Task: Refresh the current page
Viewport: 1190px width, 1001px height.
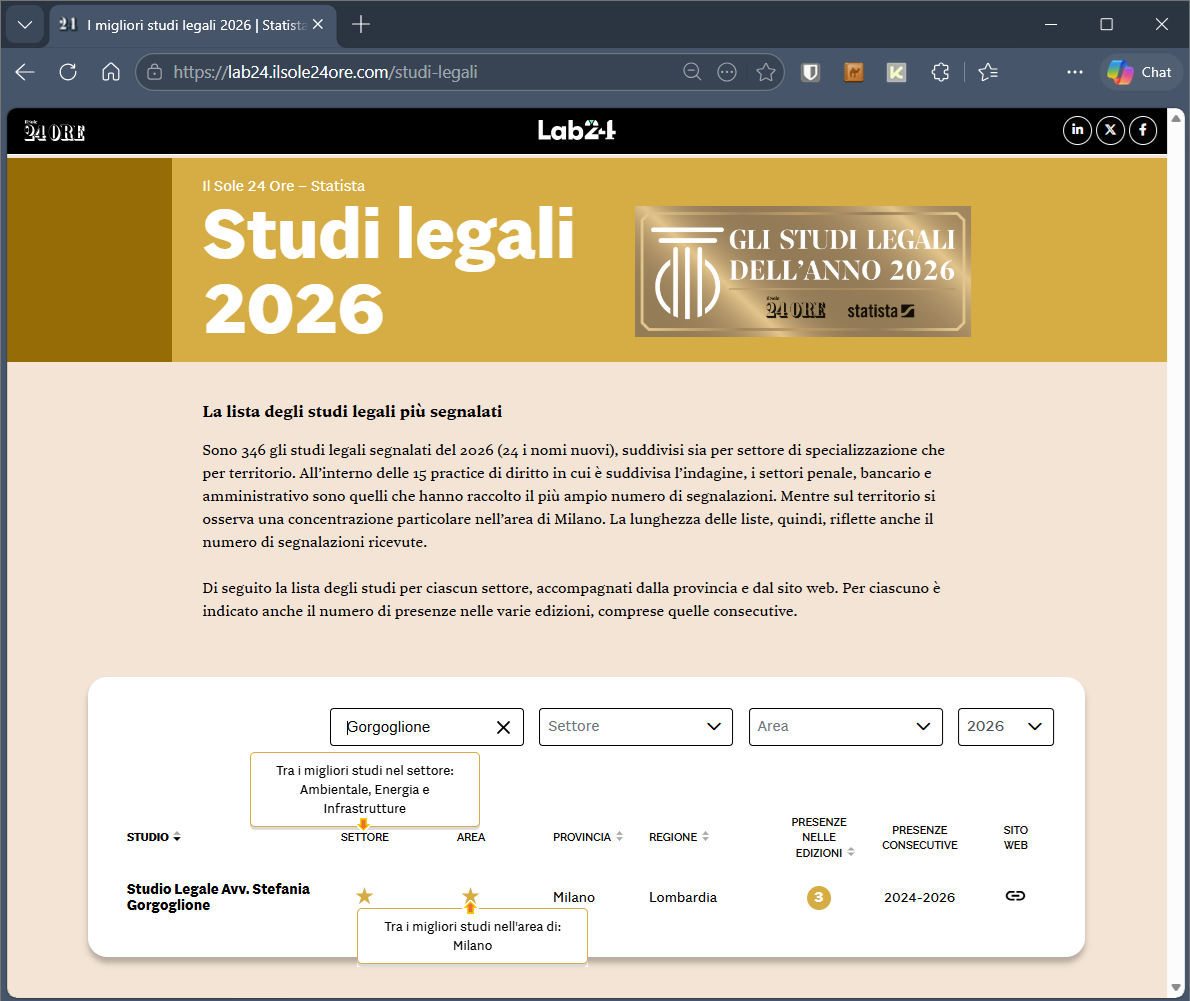Action: (68, 72)
